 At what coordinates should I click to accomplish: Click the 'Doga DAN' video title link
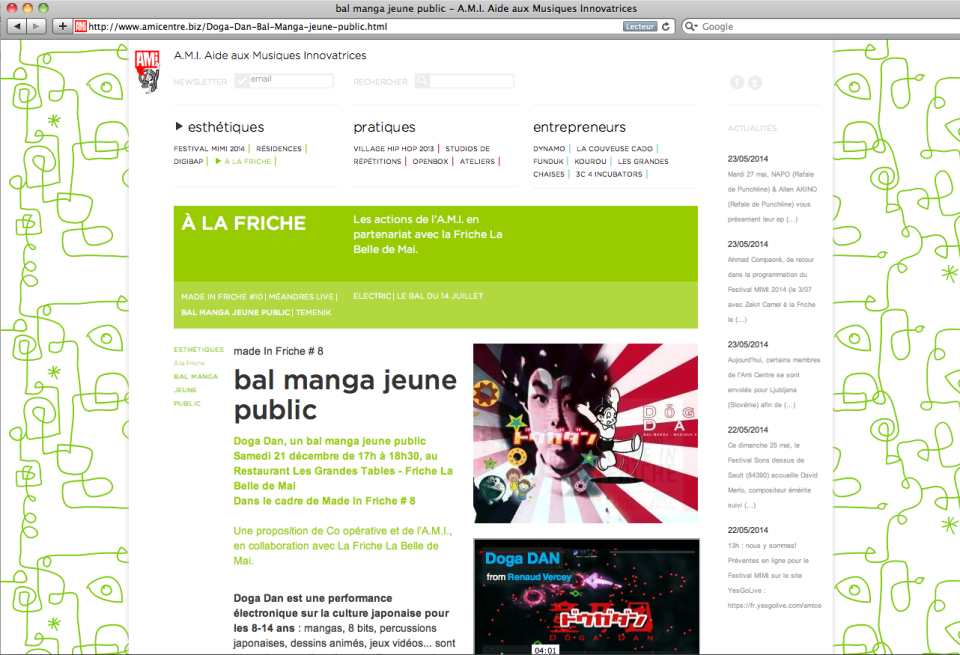click(522, 558)
